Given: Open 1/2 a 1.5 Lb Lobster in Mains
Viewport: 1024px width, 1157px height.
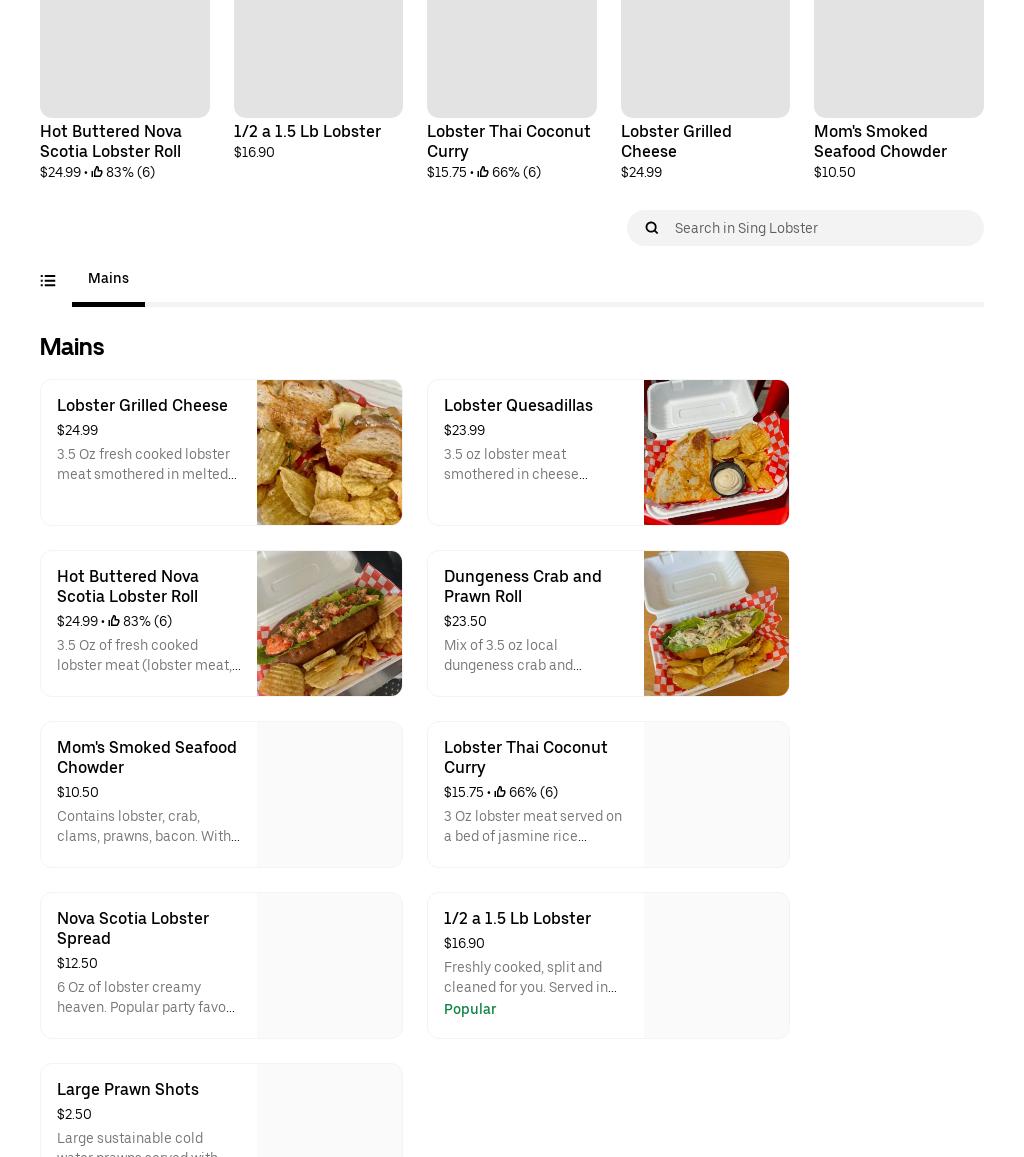Looking at the screenshot, I should click(517, 918).
